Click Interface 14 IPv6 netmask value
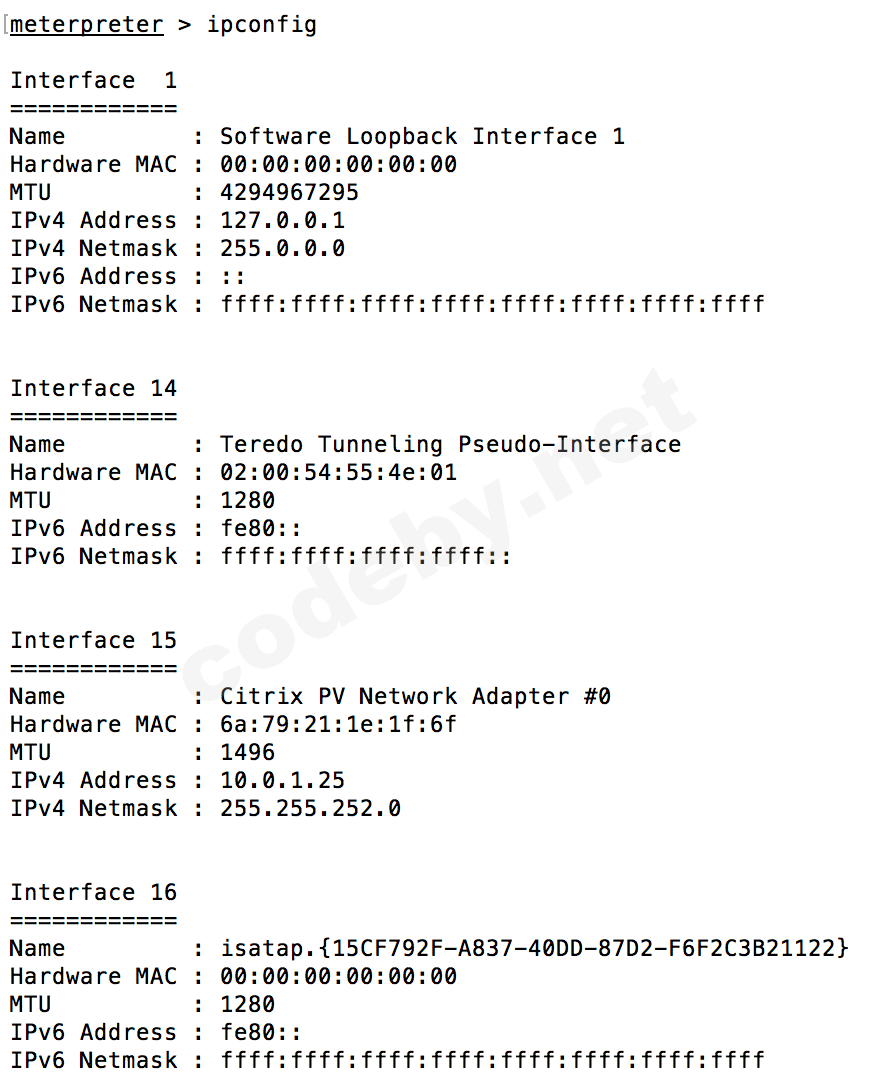Screen dimensions: 872x1088 (366, 557)
